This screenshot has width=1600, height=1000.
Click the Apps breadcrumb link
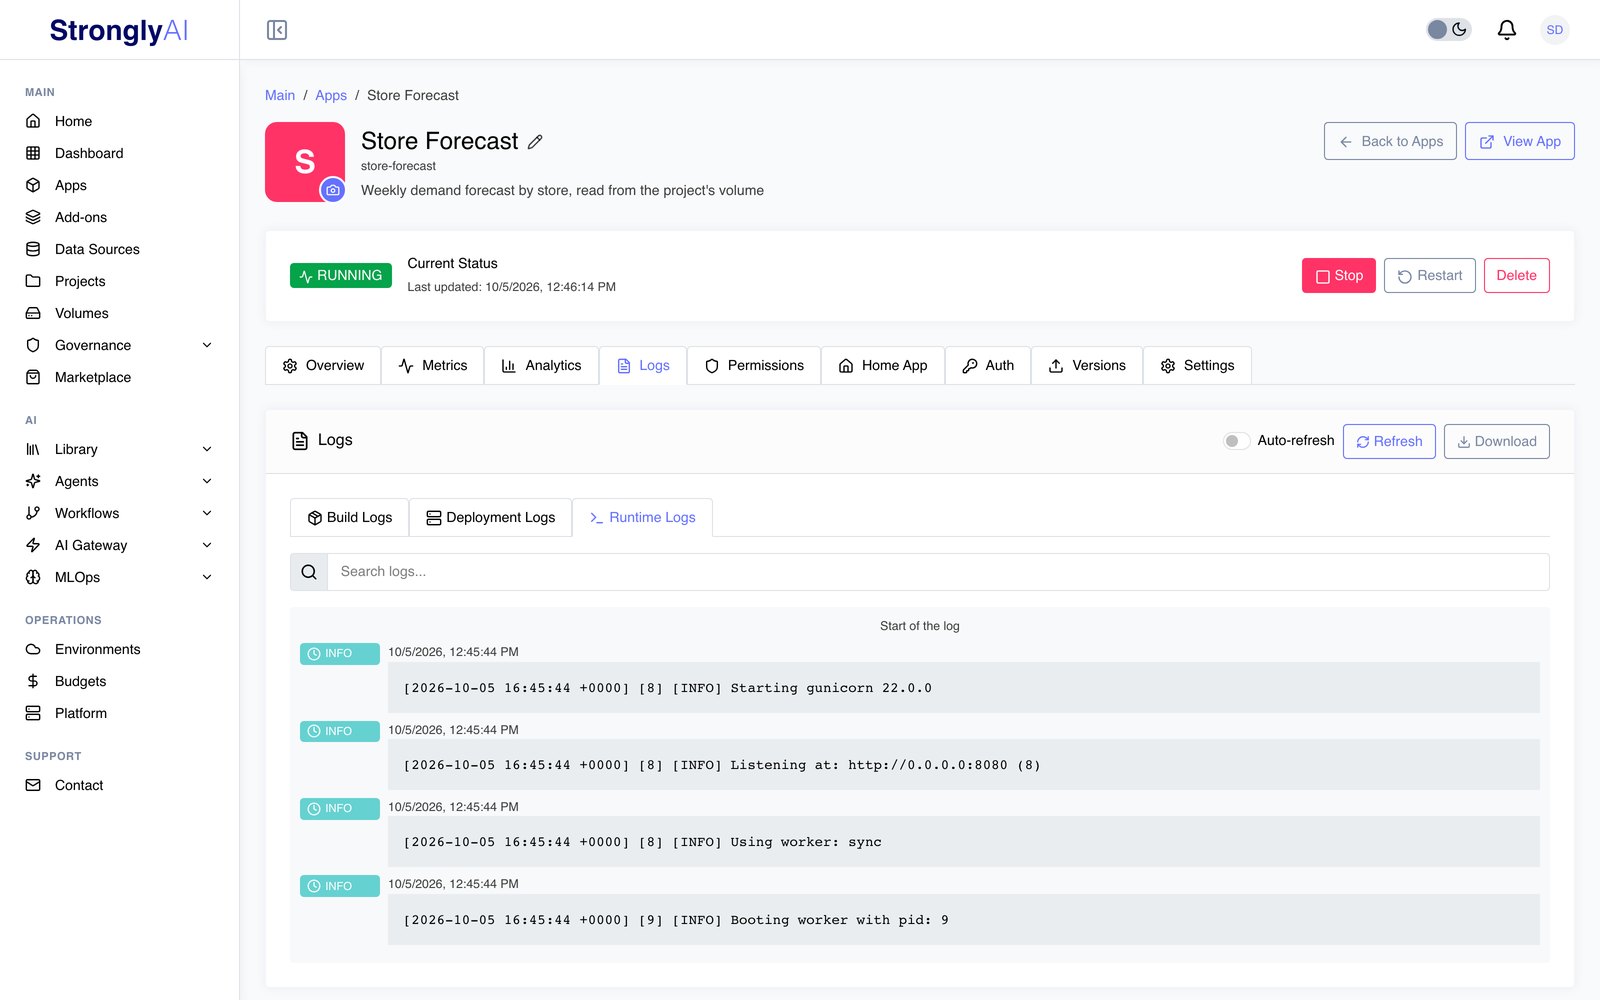point(331,95)
